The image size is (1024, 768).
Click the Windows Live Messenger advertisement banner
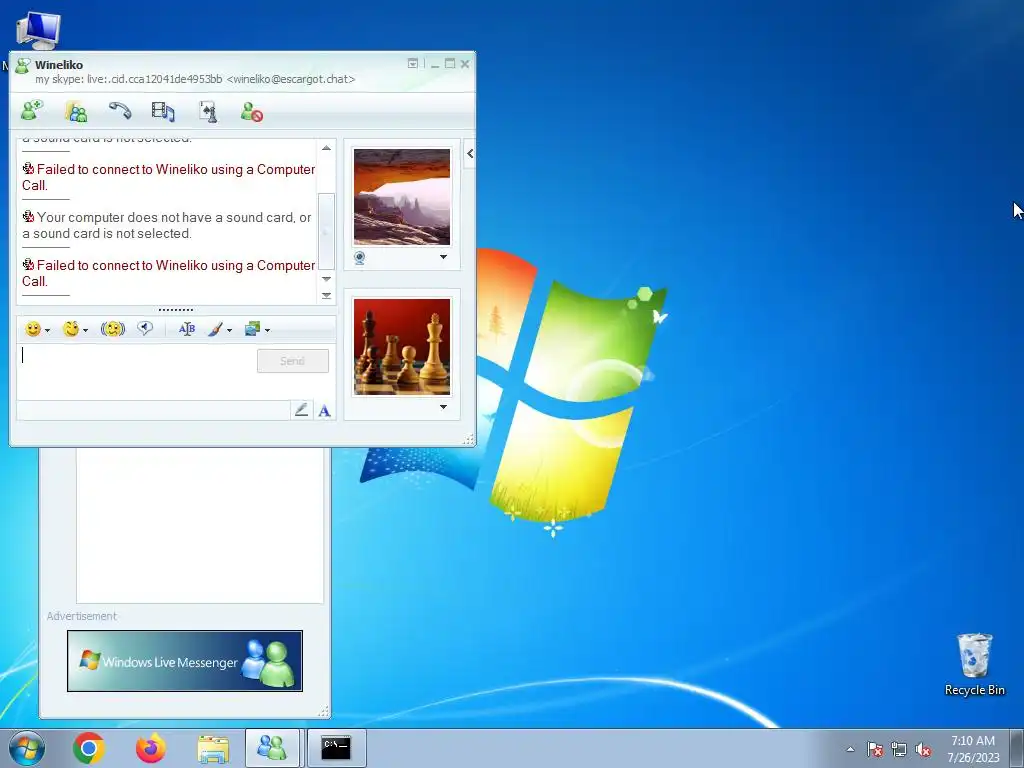tap(185, 661)
